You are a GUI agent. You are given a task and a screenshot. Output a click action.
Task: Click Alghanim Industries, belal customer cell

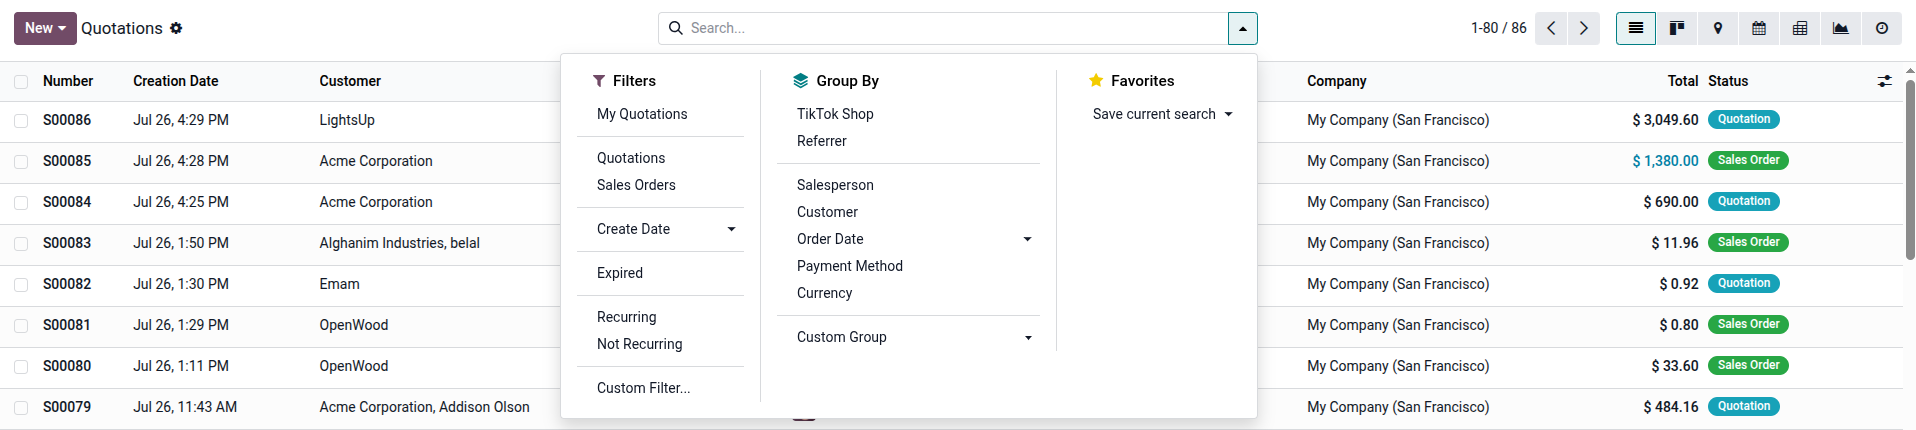400,243
